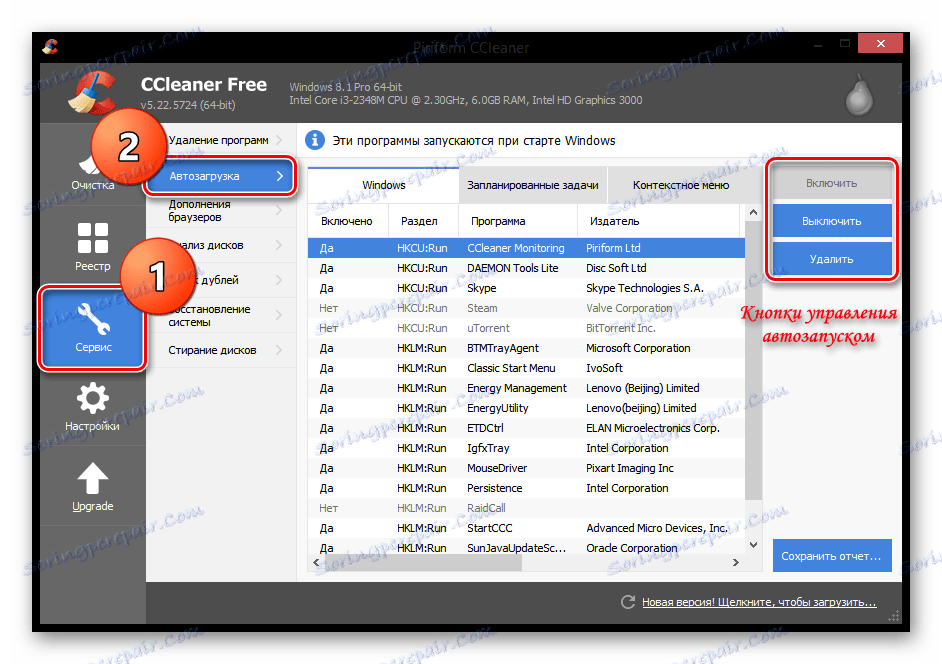The height and width of the screenshot is (664, 942).
Task: Select the DAEMON Tools Lite row
Action: pos(526,268)
